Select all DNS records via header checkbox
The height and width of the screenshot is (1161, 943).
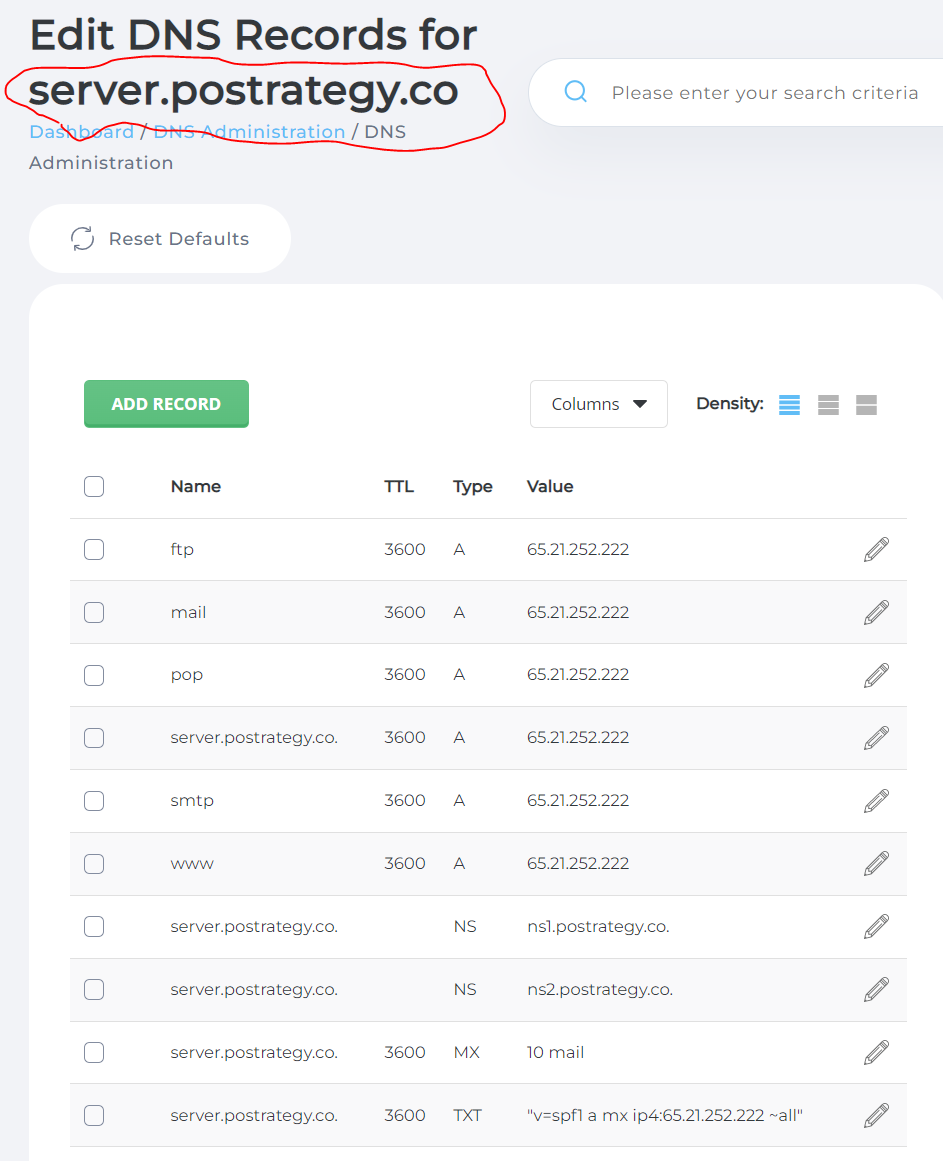point(93,486)
